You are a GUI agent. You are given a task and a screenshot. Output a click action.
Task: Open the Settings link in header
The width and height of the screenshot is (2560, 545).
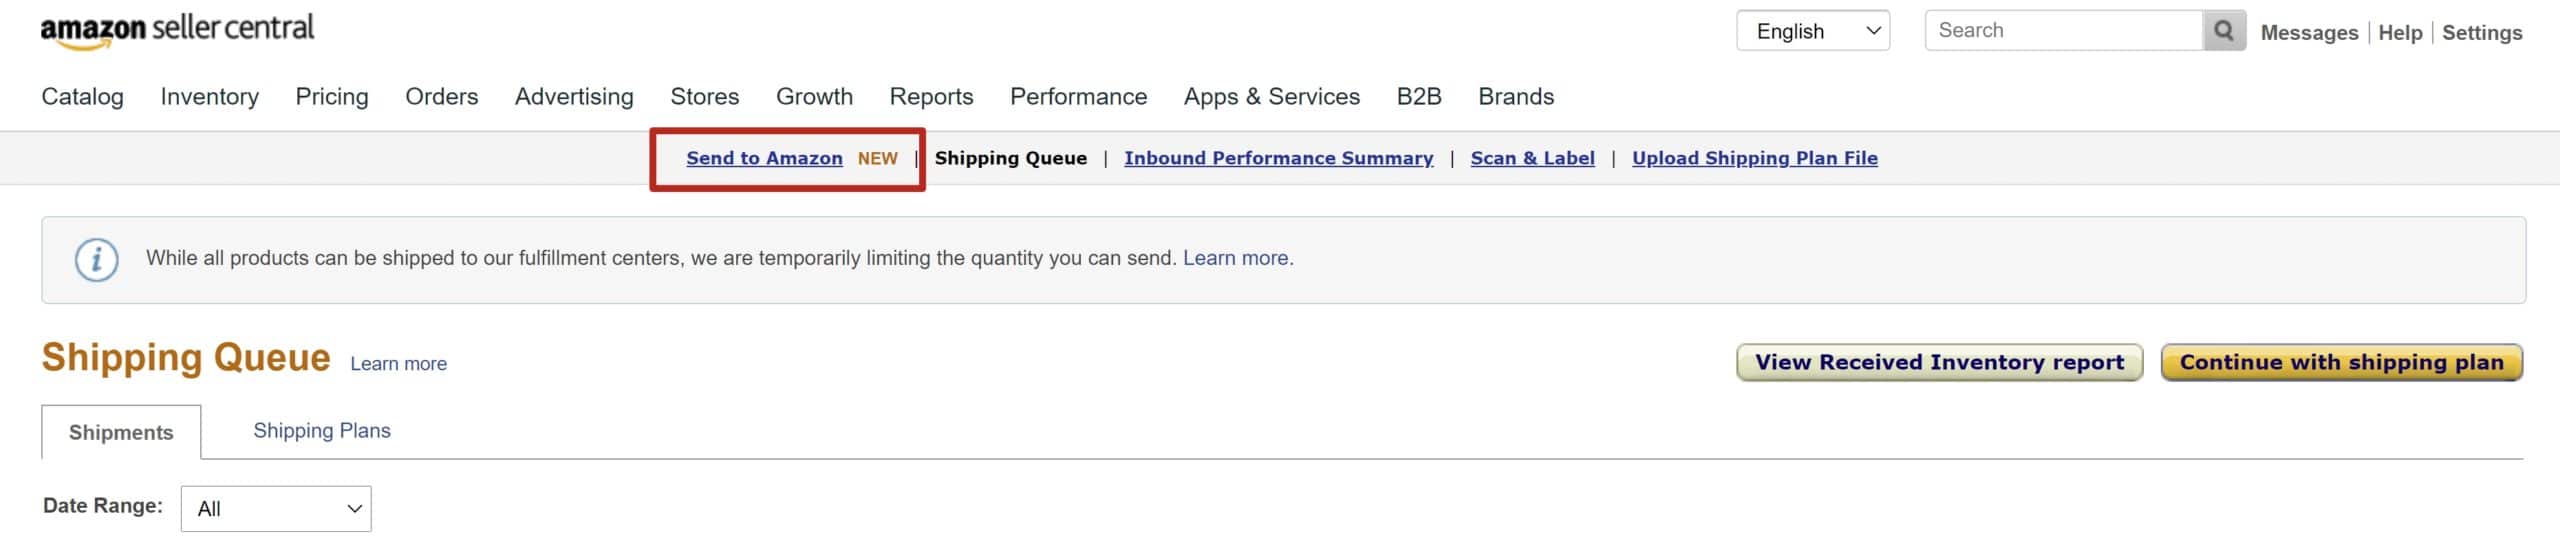click(x=2482, y=33)
